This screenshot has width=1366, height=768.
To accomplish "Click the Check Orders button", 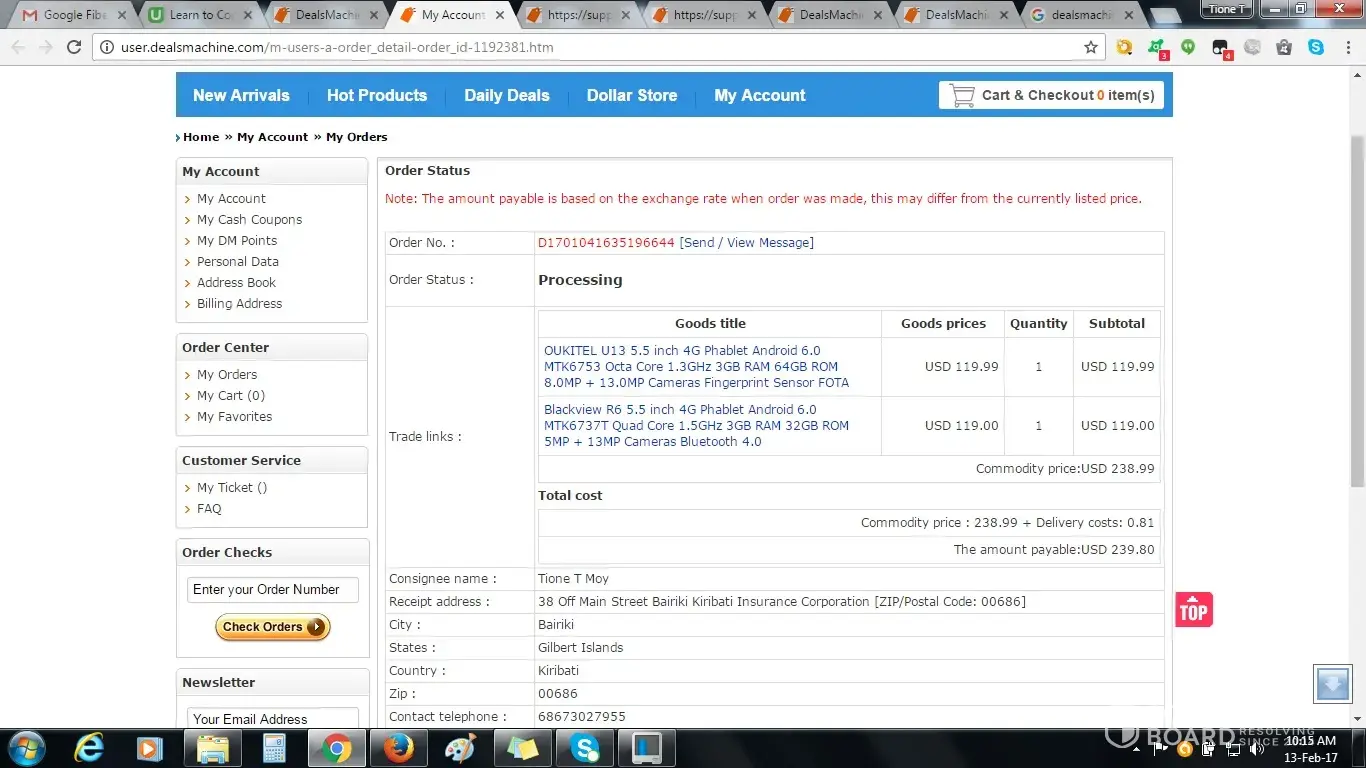I will tap(273, 627).
